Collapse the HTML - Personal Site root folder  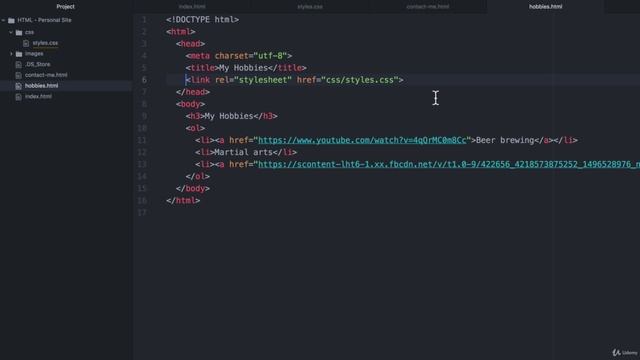[x=4, y=20]
